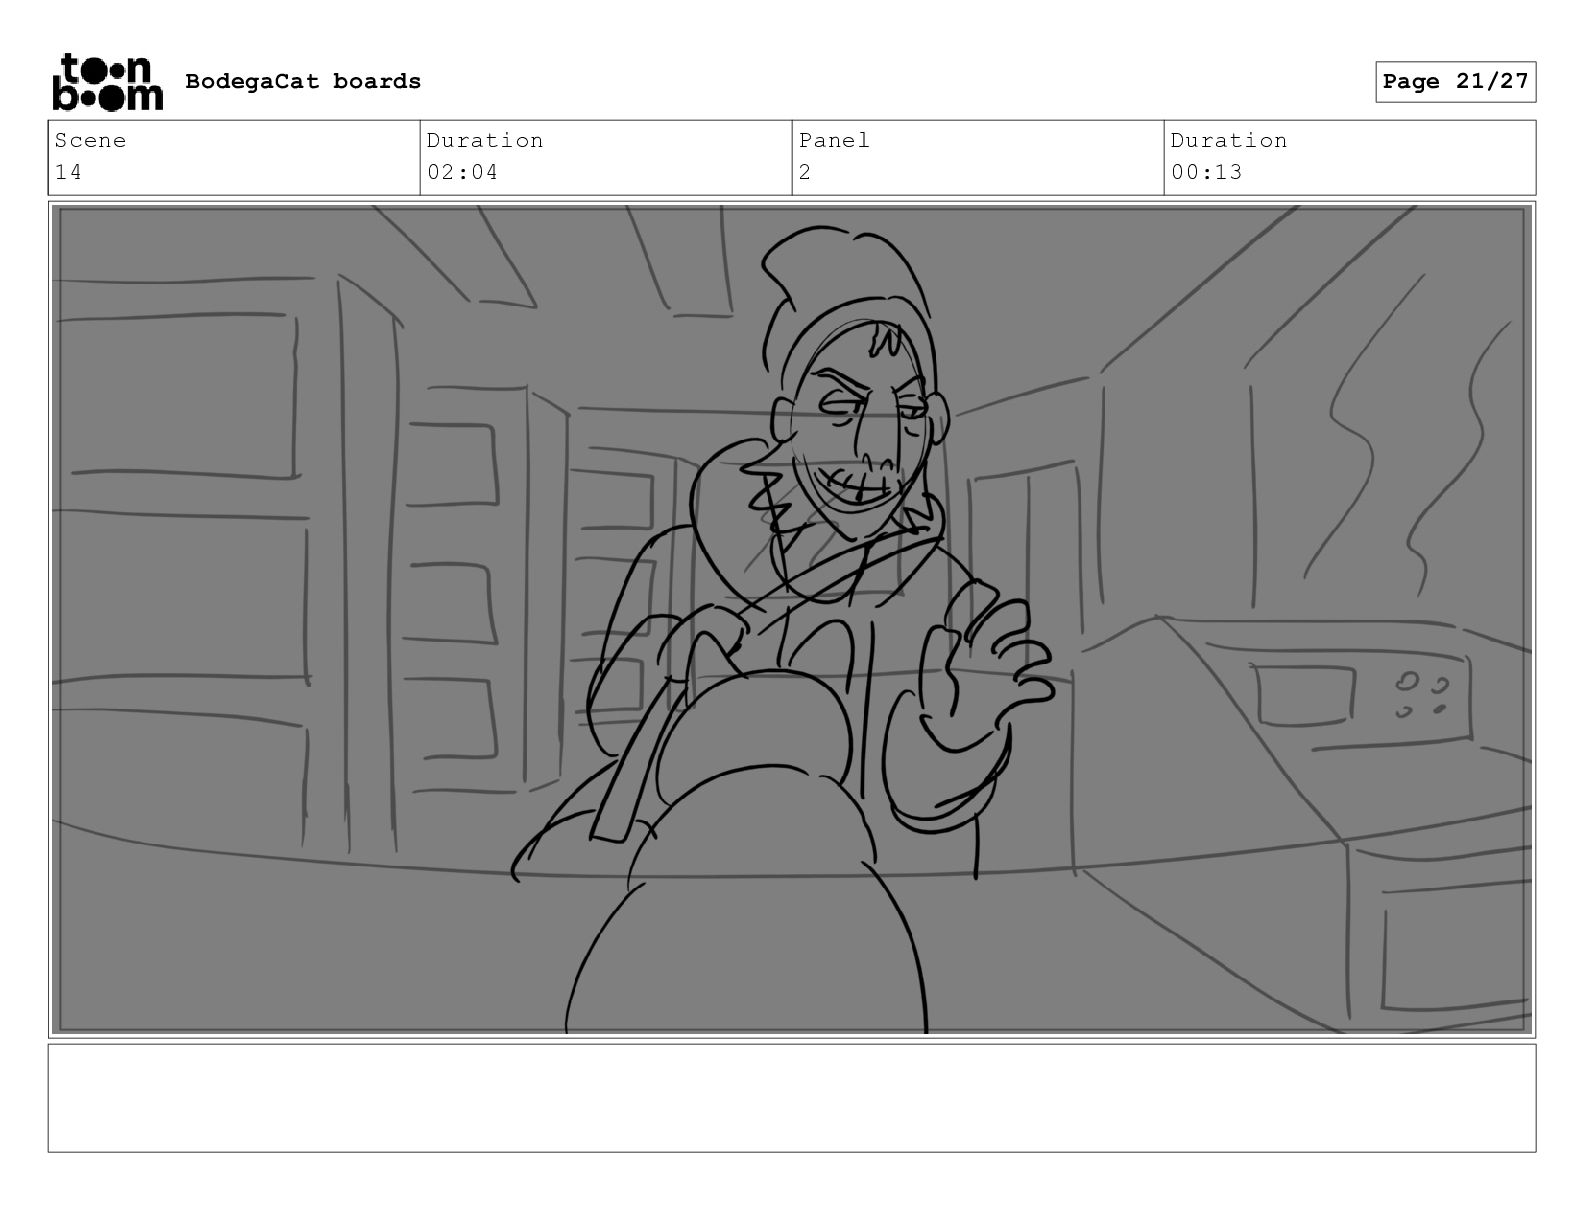Click the "Page 21/27" page indicator
This screenshot has width=1584, height=1224.
click(1455, 82)
